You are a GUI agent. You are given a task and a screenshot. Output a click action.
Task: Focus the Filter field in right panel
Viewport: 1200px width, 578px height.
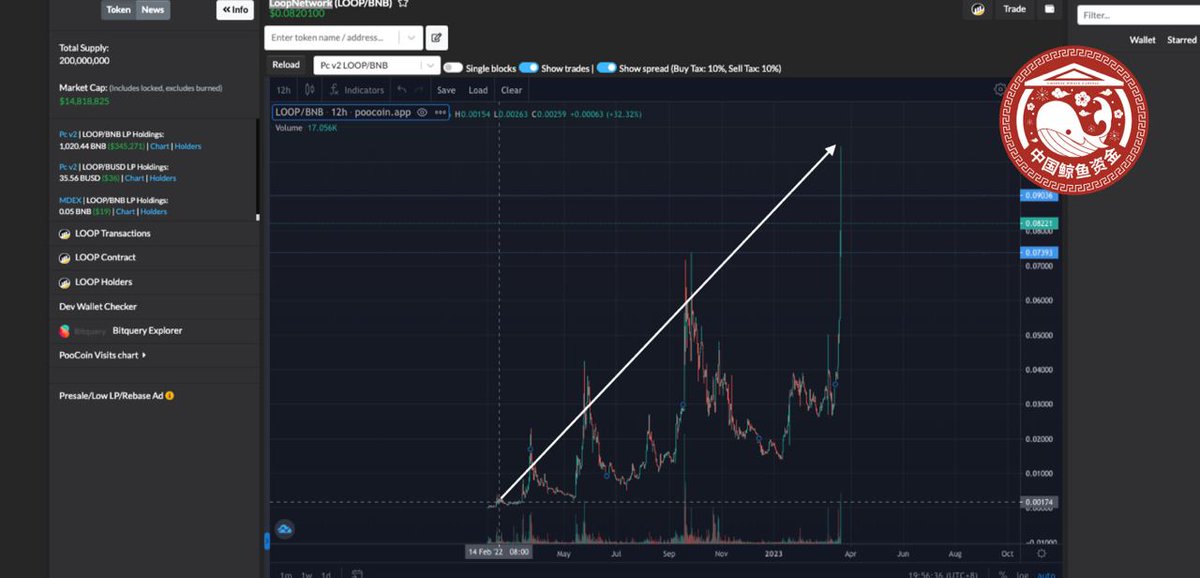point(1138,15)
